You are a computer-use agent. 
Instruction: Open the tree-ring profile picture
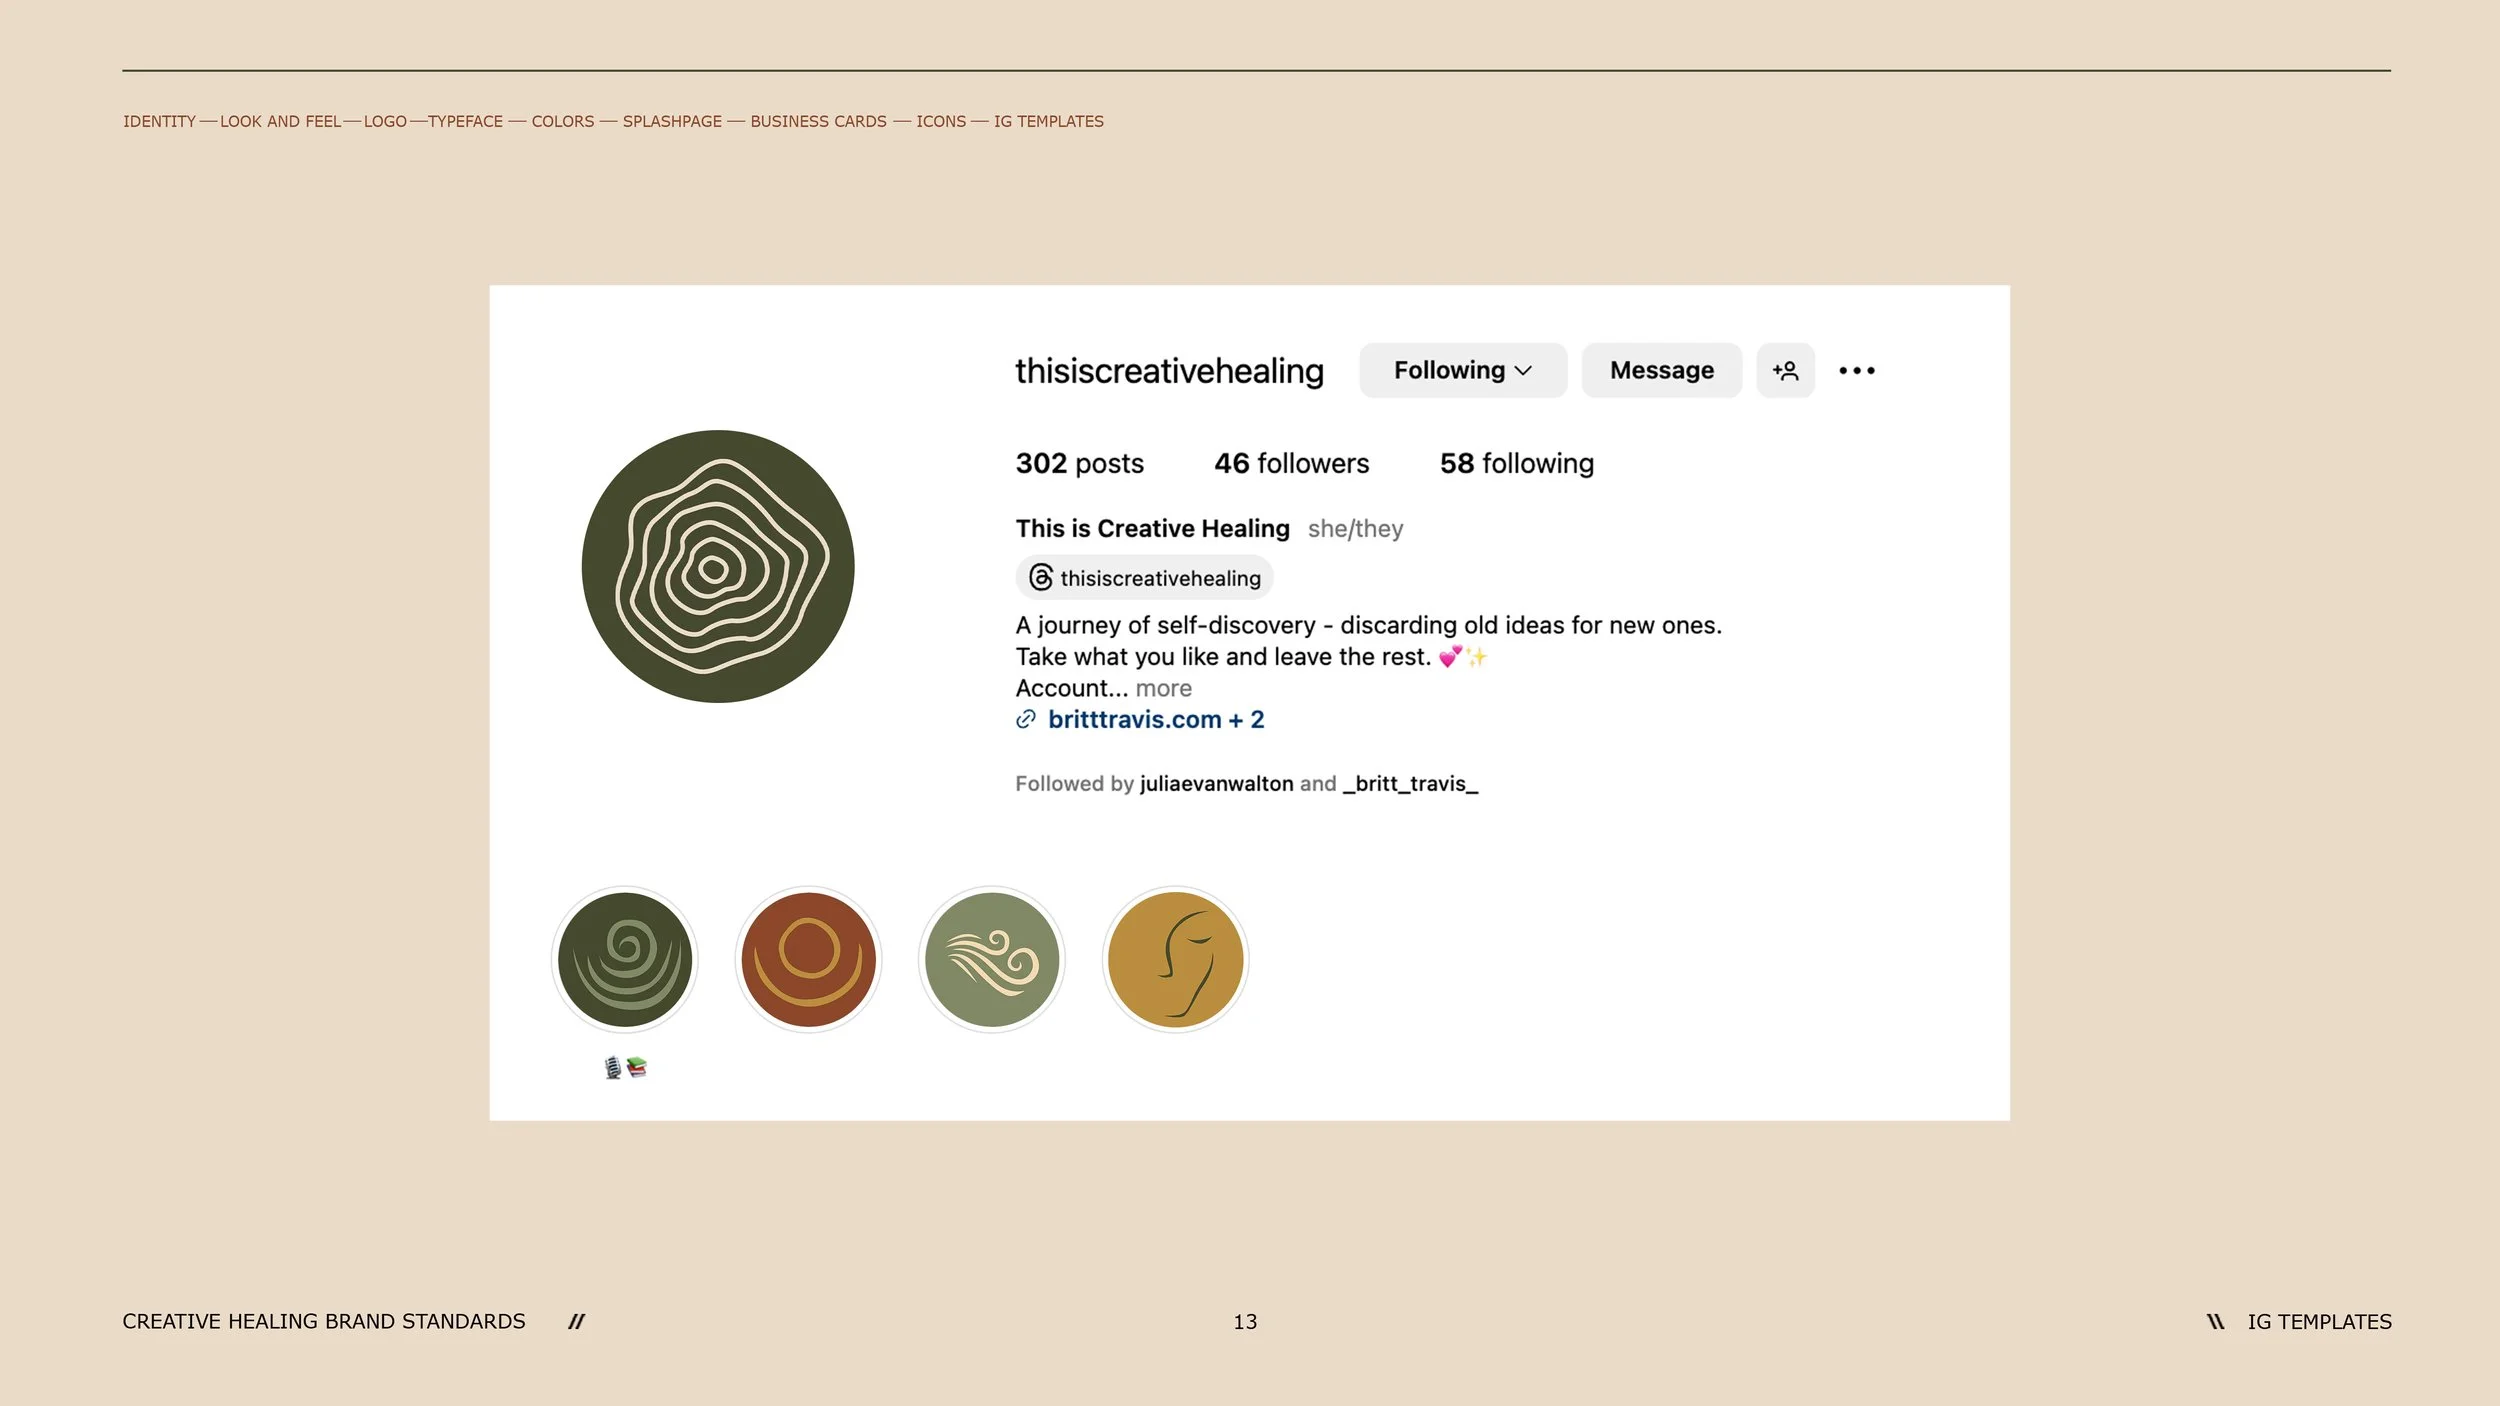718,566
